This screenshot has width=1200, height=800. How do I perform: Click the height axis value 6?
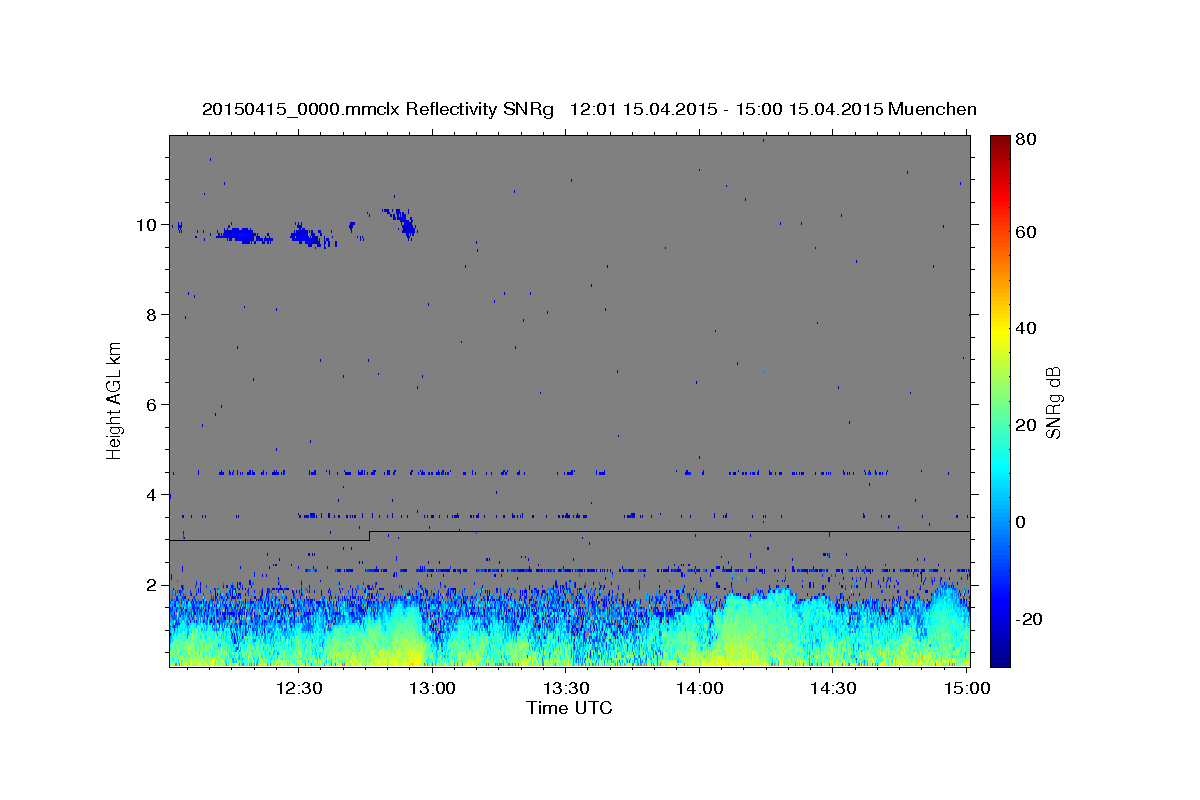[x=153, y=405]
